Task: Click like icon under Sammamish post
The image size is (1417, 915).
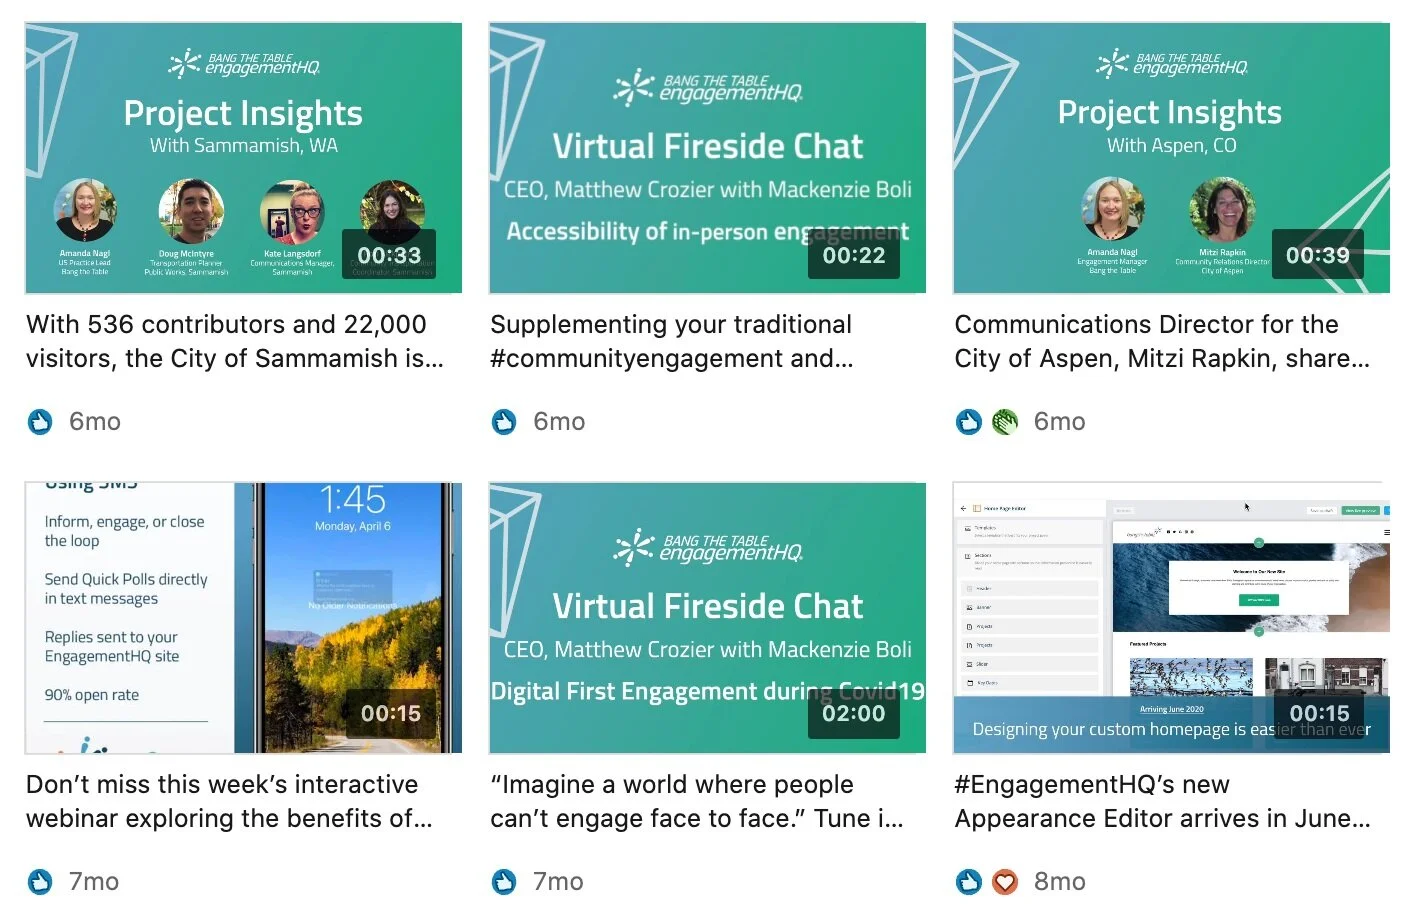Action: (x=40, y=422)
